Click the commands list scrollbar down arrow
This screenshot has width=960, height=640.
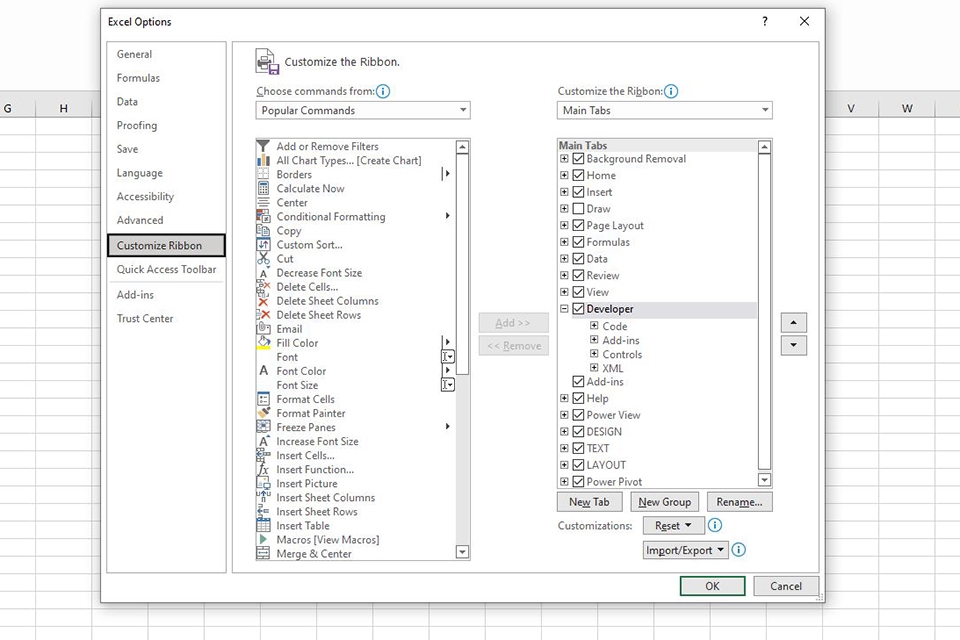pos(463,552)
